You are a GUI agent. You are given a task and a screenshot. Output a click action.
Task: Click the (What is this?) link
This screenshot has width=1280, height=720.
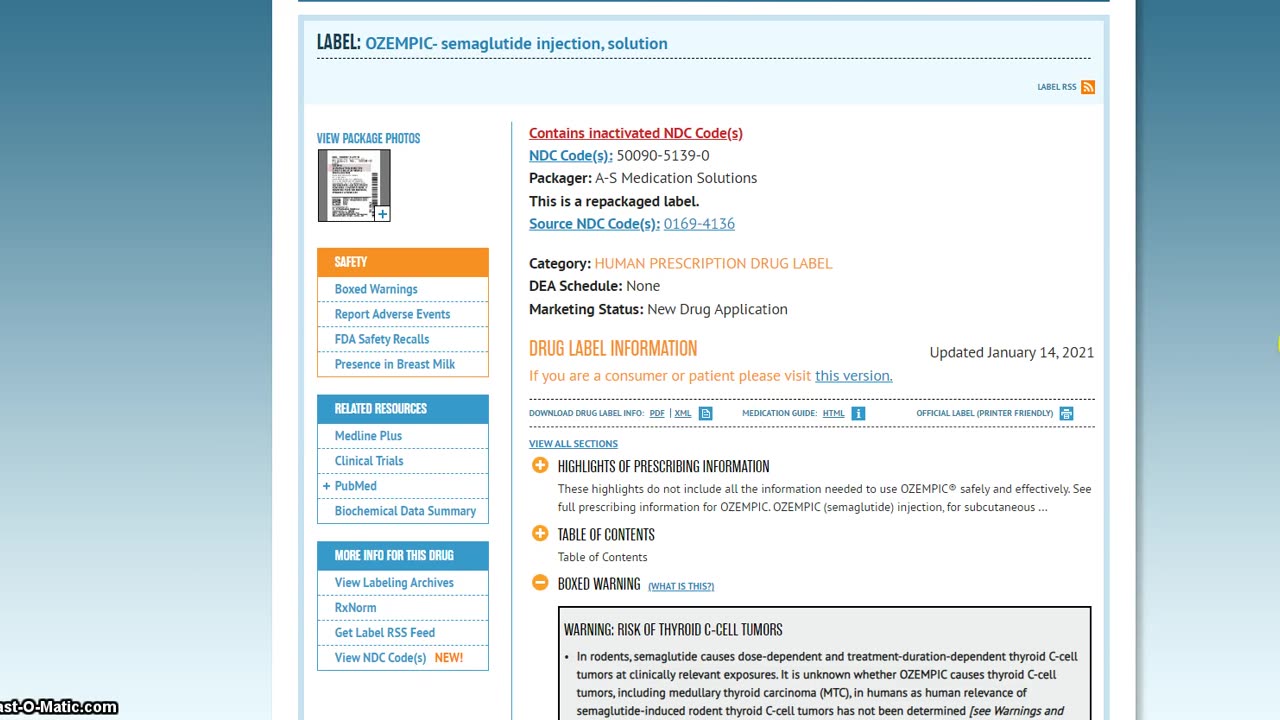[x=681, y=586]
